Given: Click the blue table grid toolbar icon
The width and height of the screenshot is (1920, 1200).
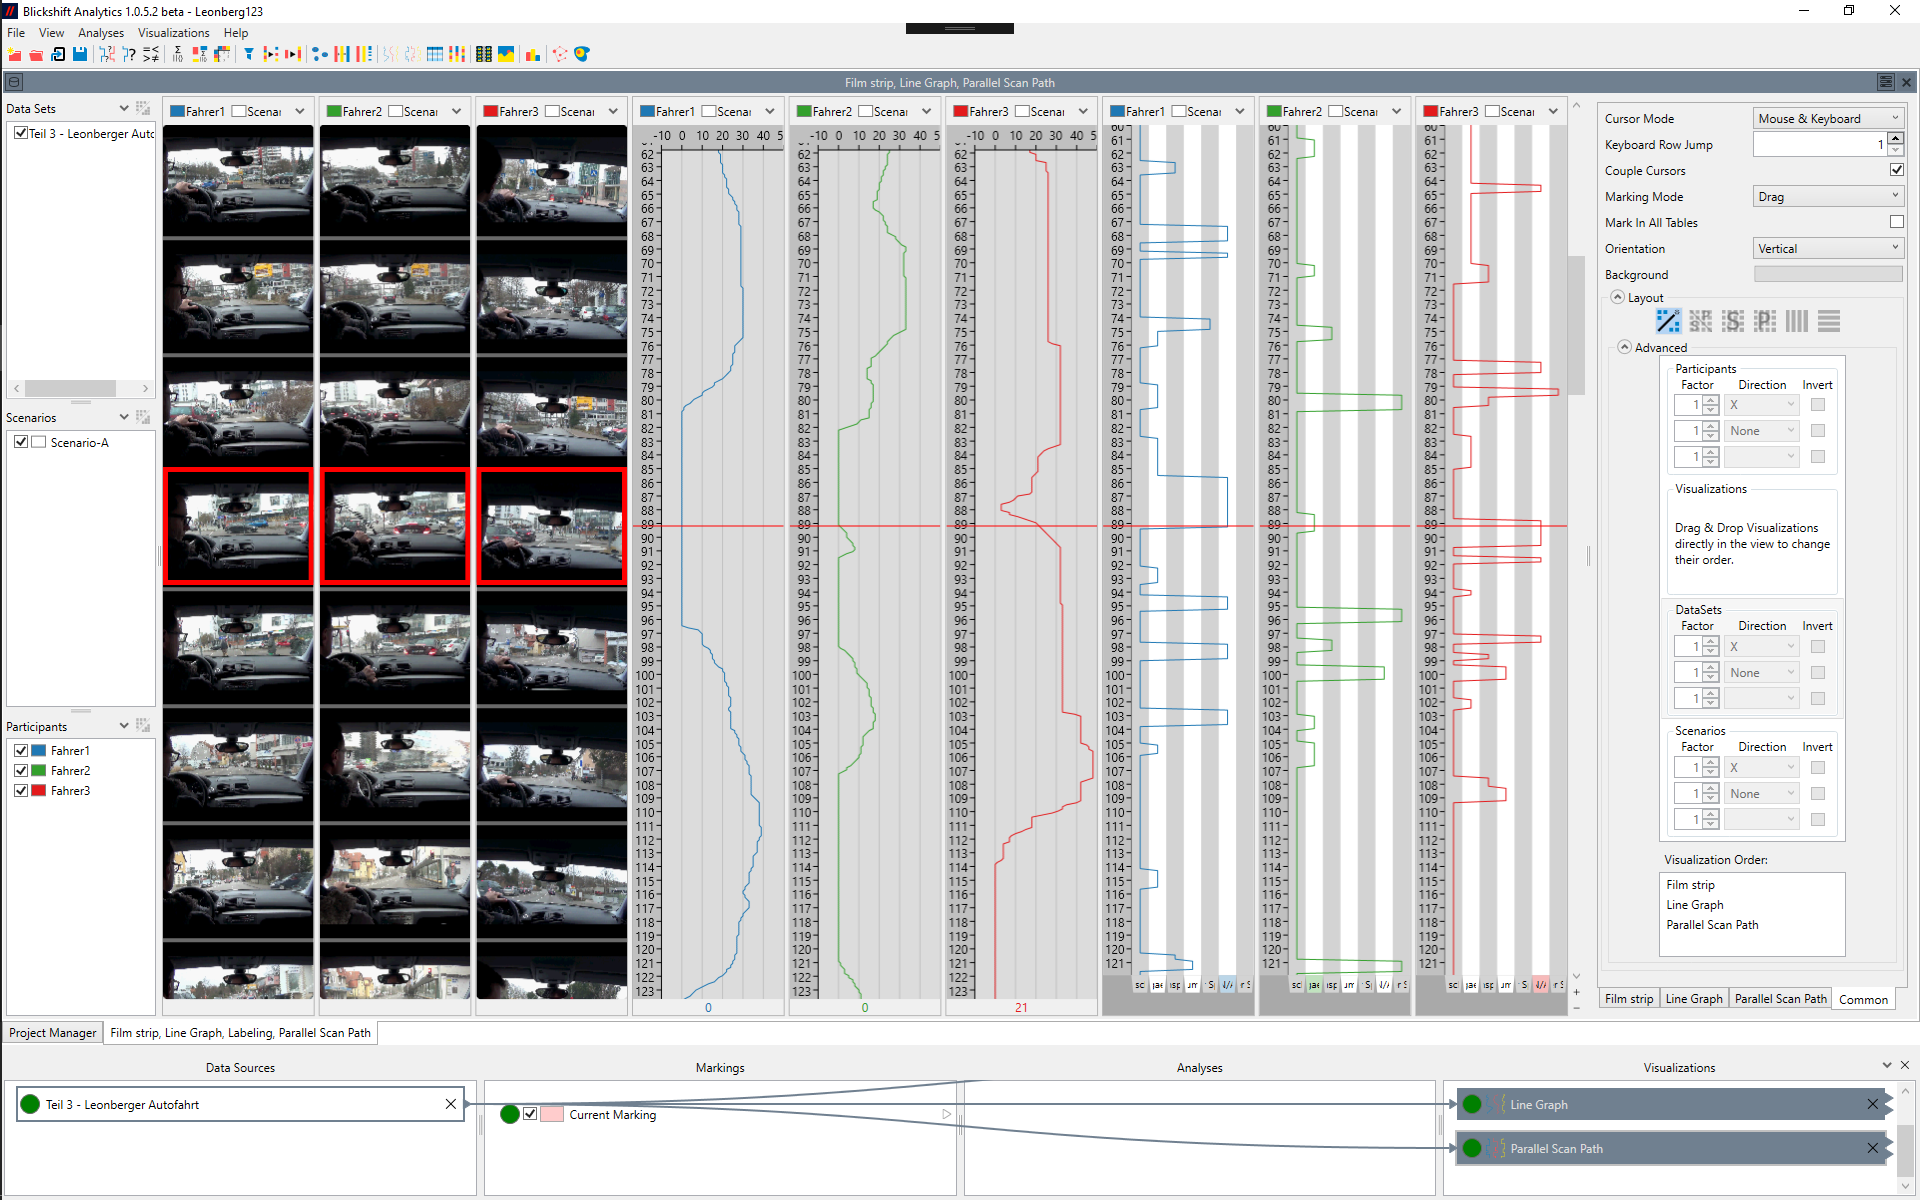Looking at the screenshot, I should (x=435, y=54).
